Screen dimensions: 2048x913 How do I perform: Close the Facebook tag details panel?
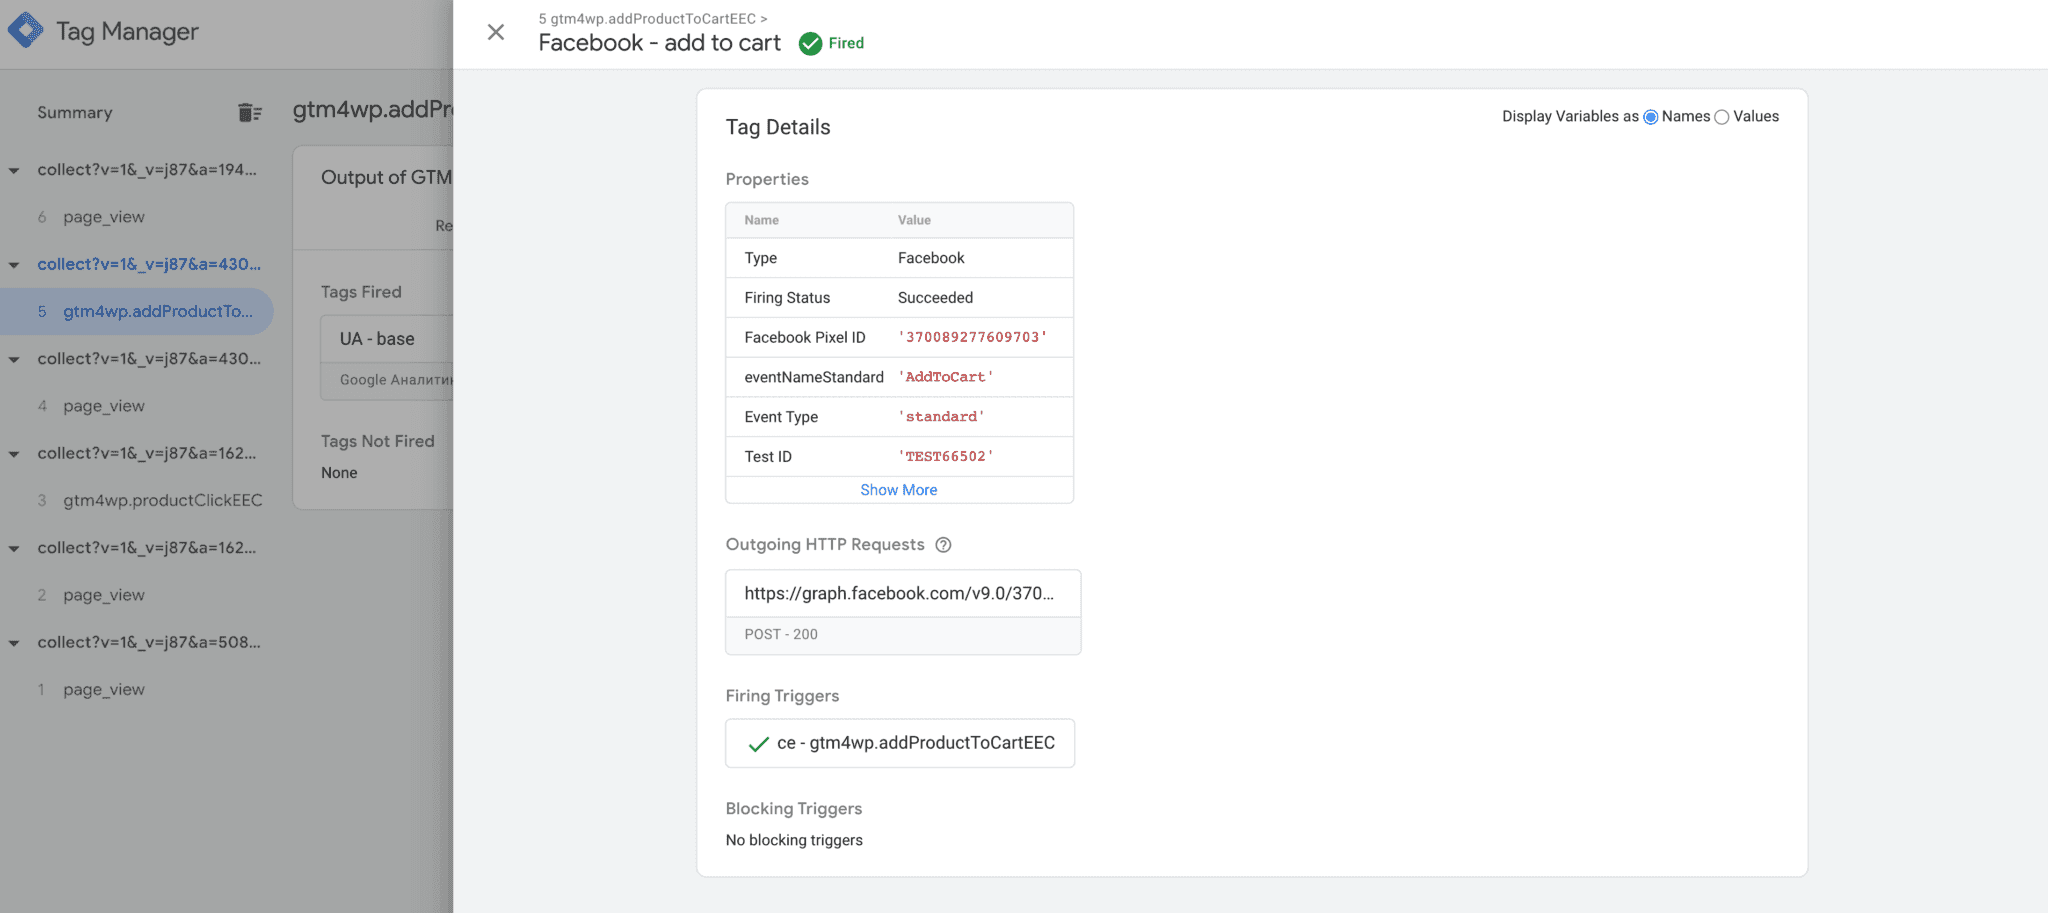pyautogui.click(x=496, y=32)
